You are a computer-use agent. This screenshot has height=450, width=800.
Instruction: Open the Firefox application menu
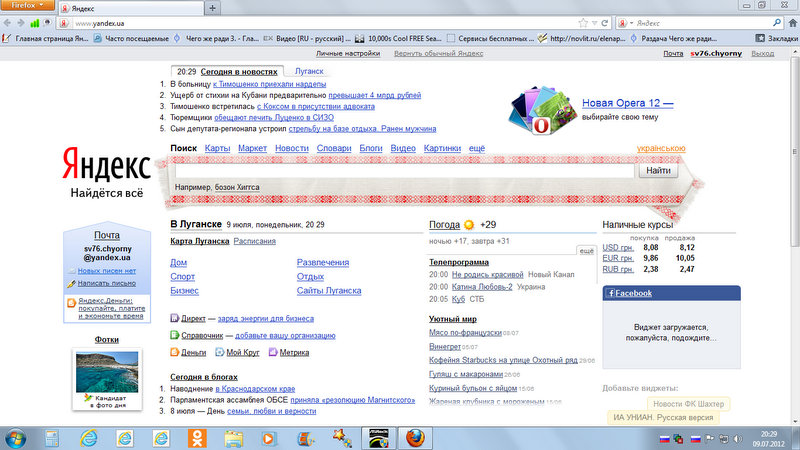pos(28,5)
